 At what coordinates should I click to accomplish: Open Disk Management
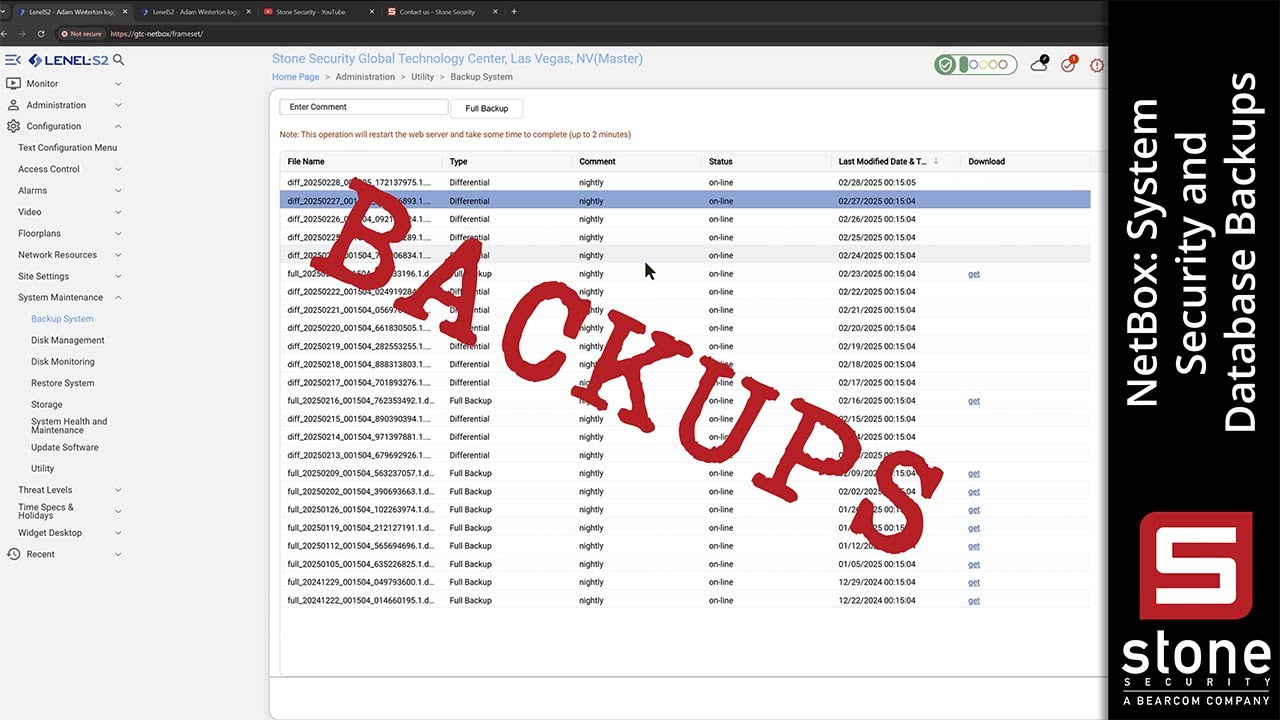[68, 341]
